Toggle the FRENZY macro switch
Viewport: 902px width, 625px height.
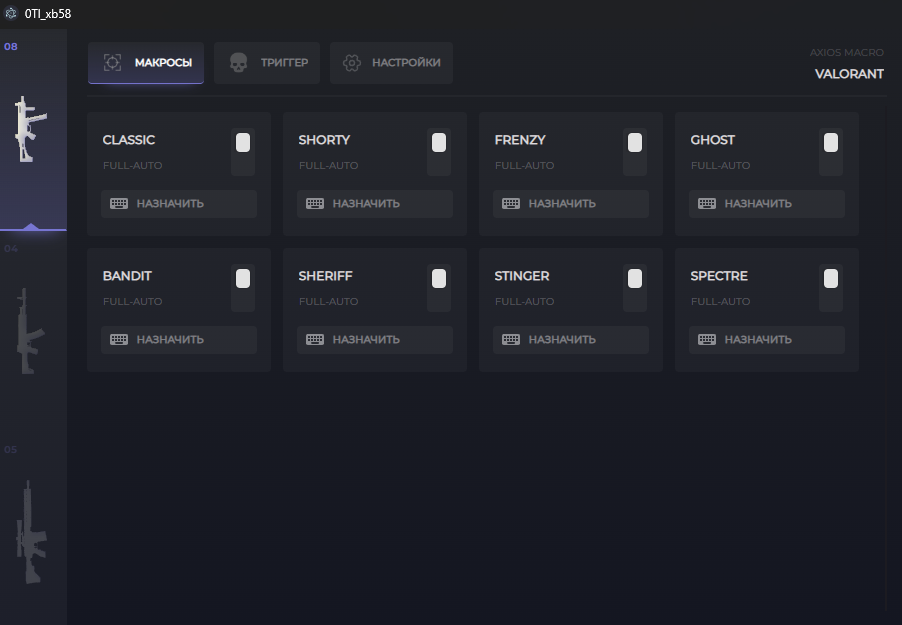coord(635,152)
